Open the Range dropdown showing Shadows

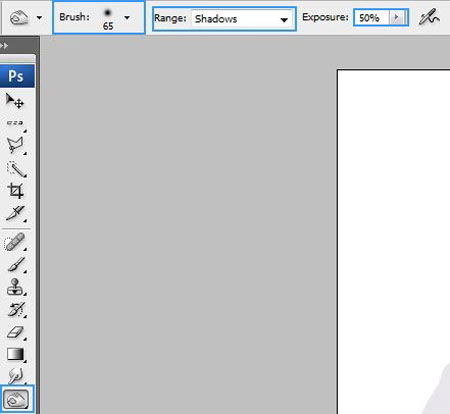[242, 19]
